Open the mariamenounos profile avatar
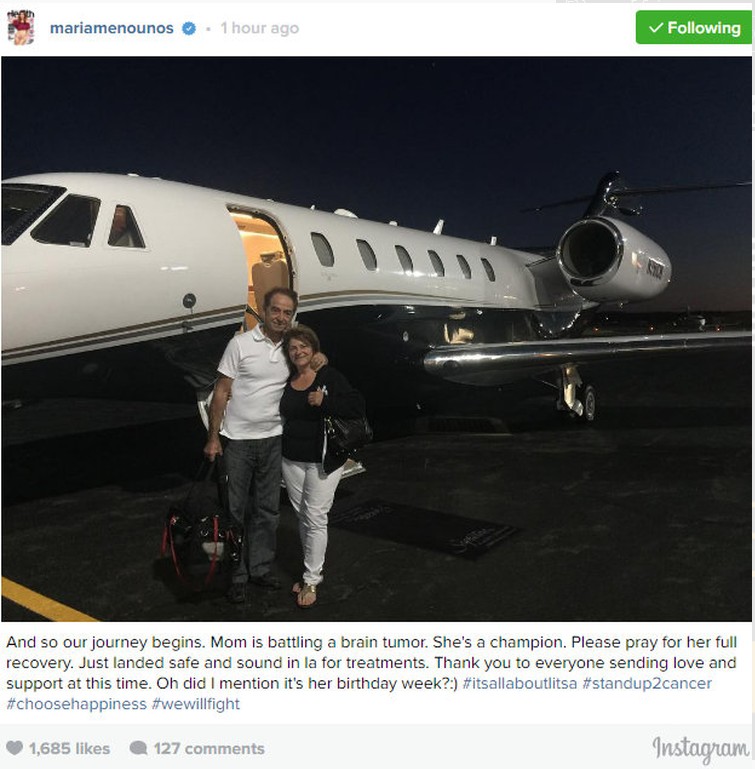The image size is (755, 769). click(21, 27)
